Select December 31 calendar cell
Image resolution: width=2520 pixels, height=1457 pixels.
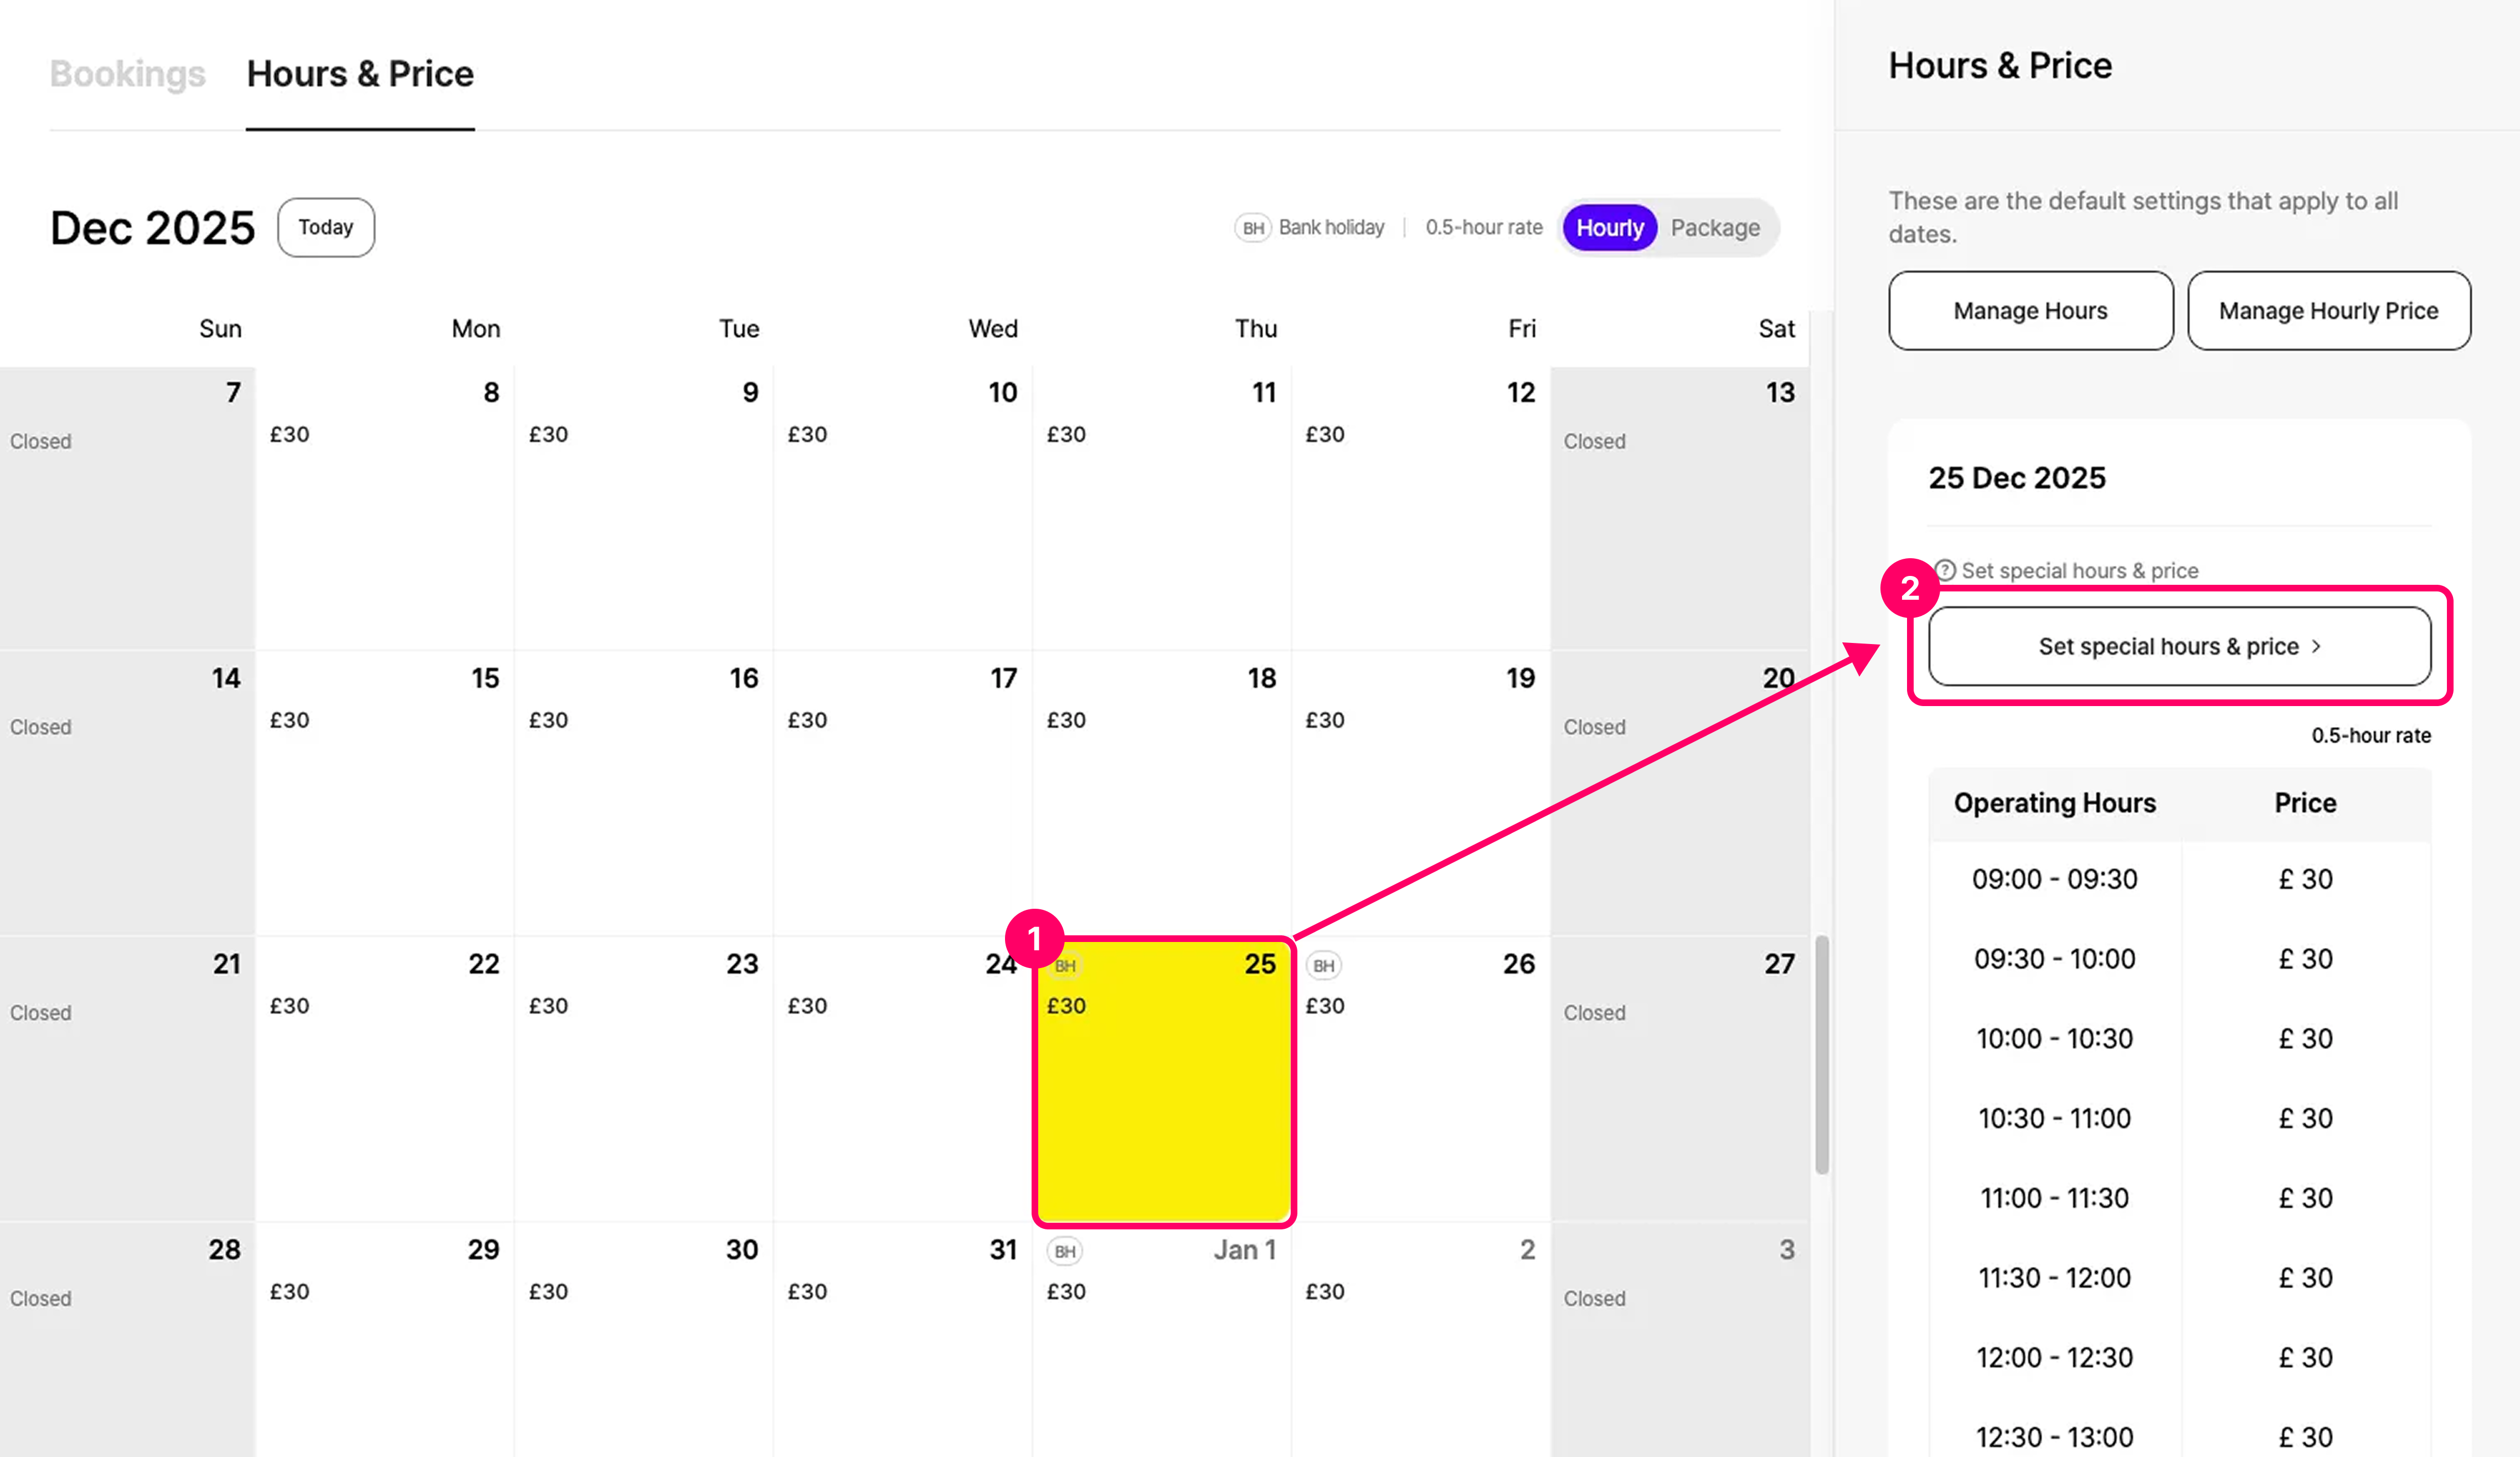[x=902, y=1340]
